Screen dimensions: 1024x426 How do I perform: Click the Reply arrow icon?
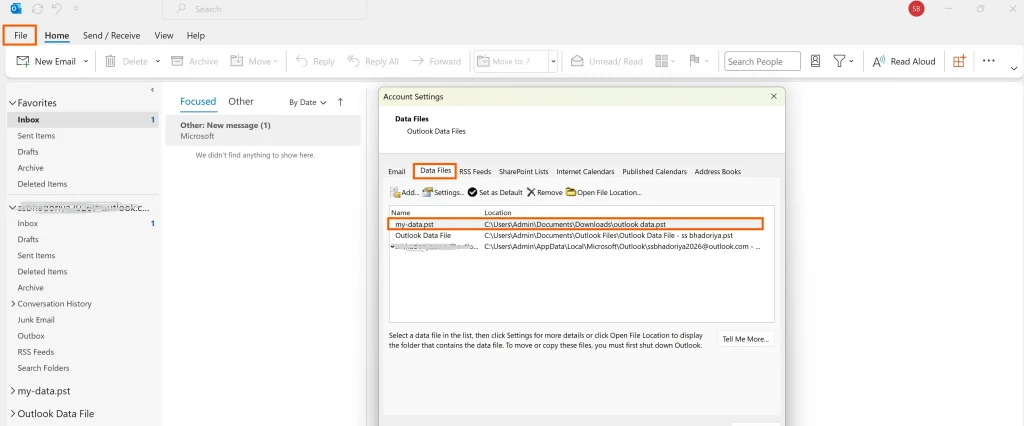(x=302, y=61)
